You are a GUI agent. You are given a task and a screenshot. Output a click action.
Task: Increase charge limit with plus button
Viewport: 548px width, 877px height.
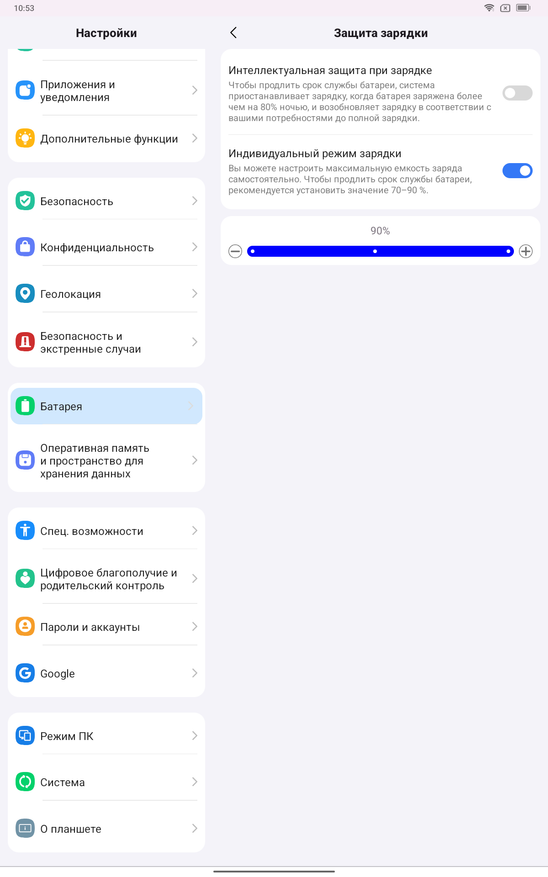pyautogui.click(x=526, y=251)
